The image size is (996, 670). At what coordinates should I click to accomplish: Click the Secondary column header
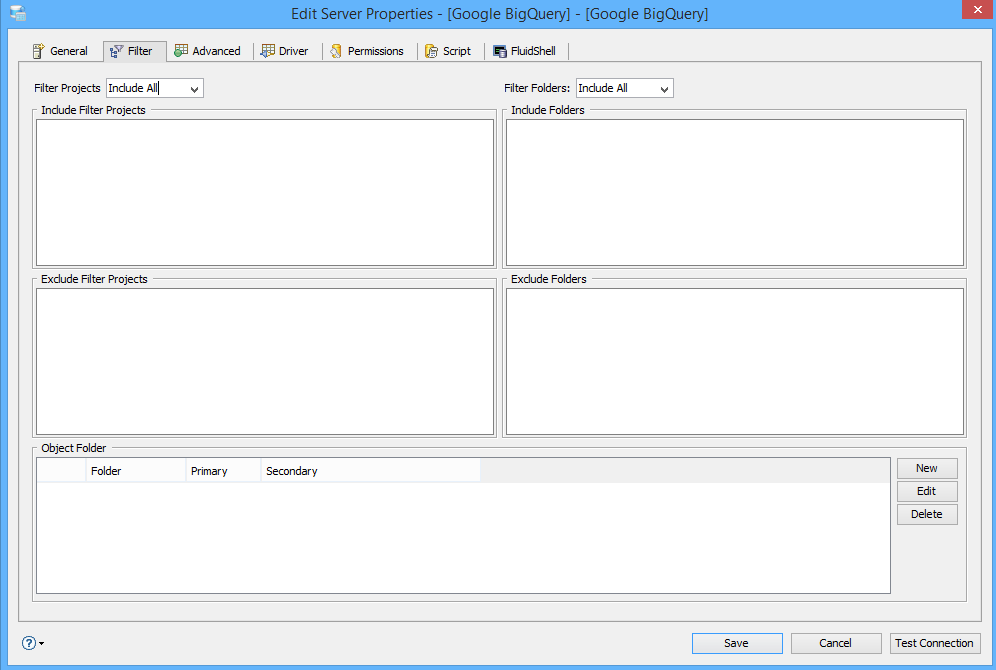click(370, 471)
